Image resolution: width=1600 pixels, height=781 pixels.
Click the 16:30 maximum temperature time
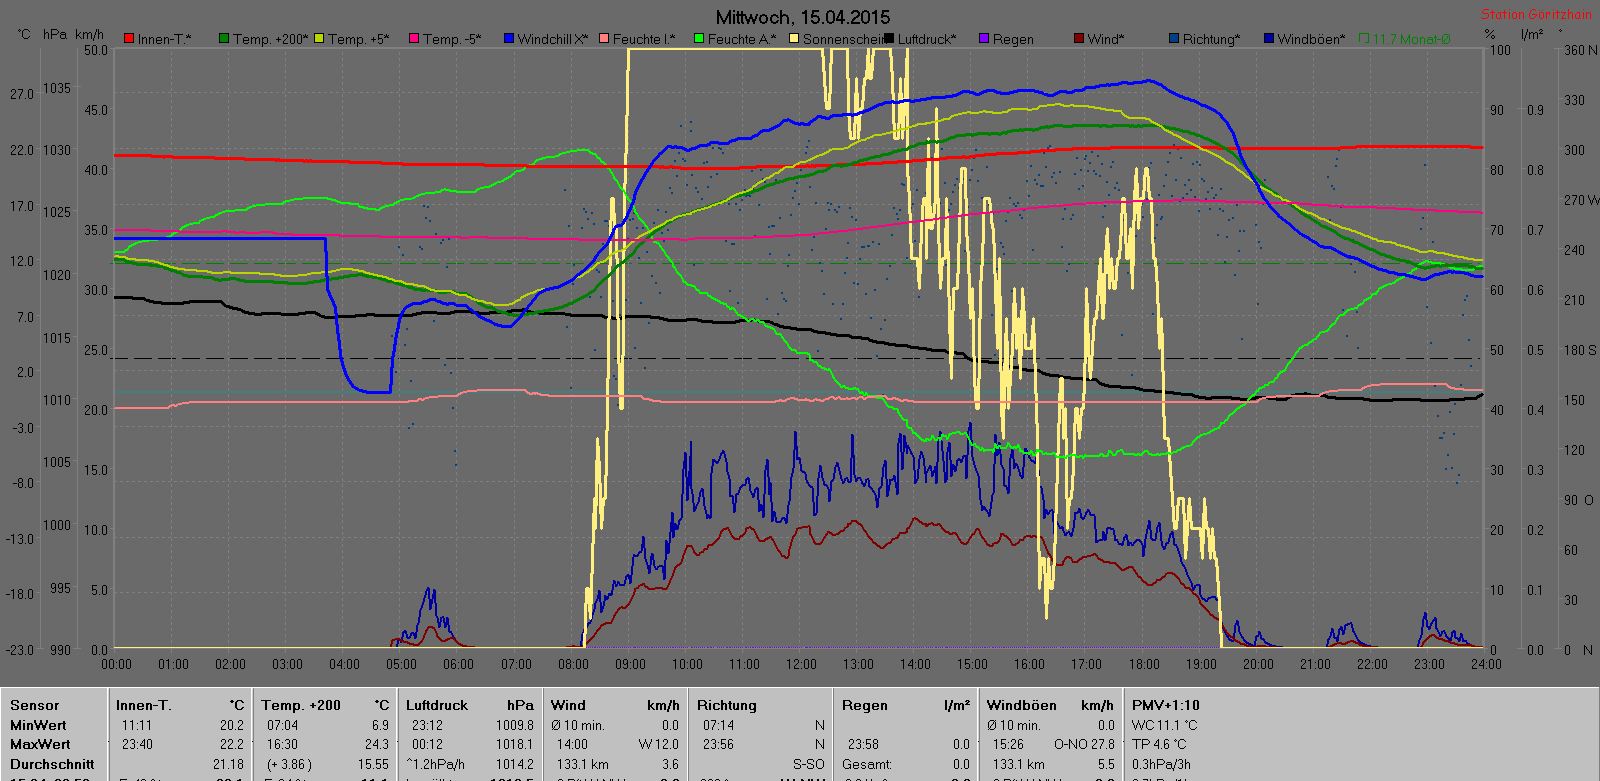282,744
